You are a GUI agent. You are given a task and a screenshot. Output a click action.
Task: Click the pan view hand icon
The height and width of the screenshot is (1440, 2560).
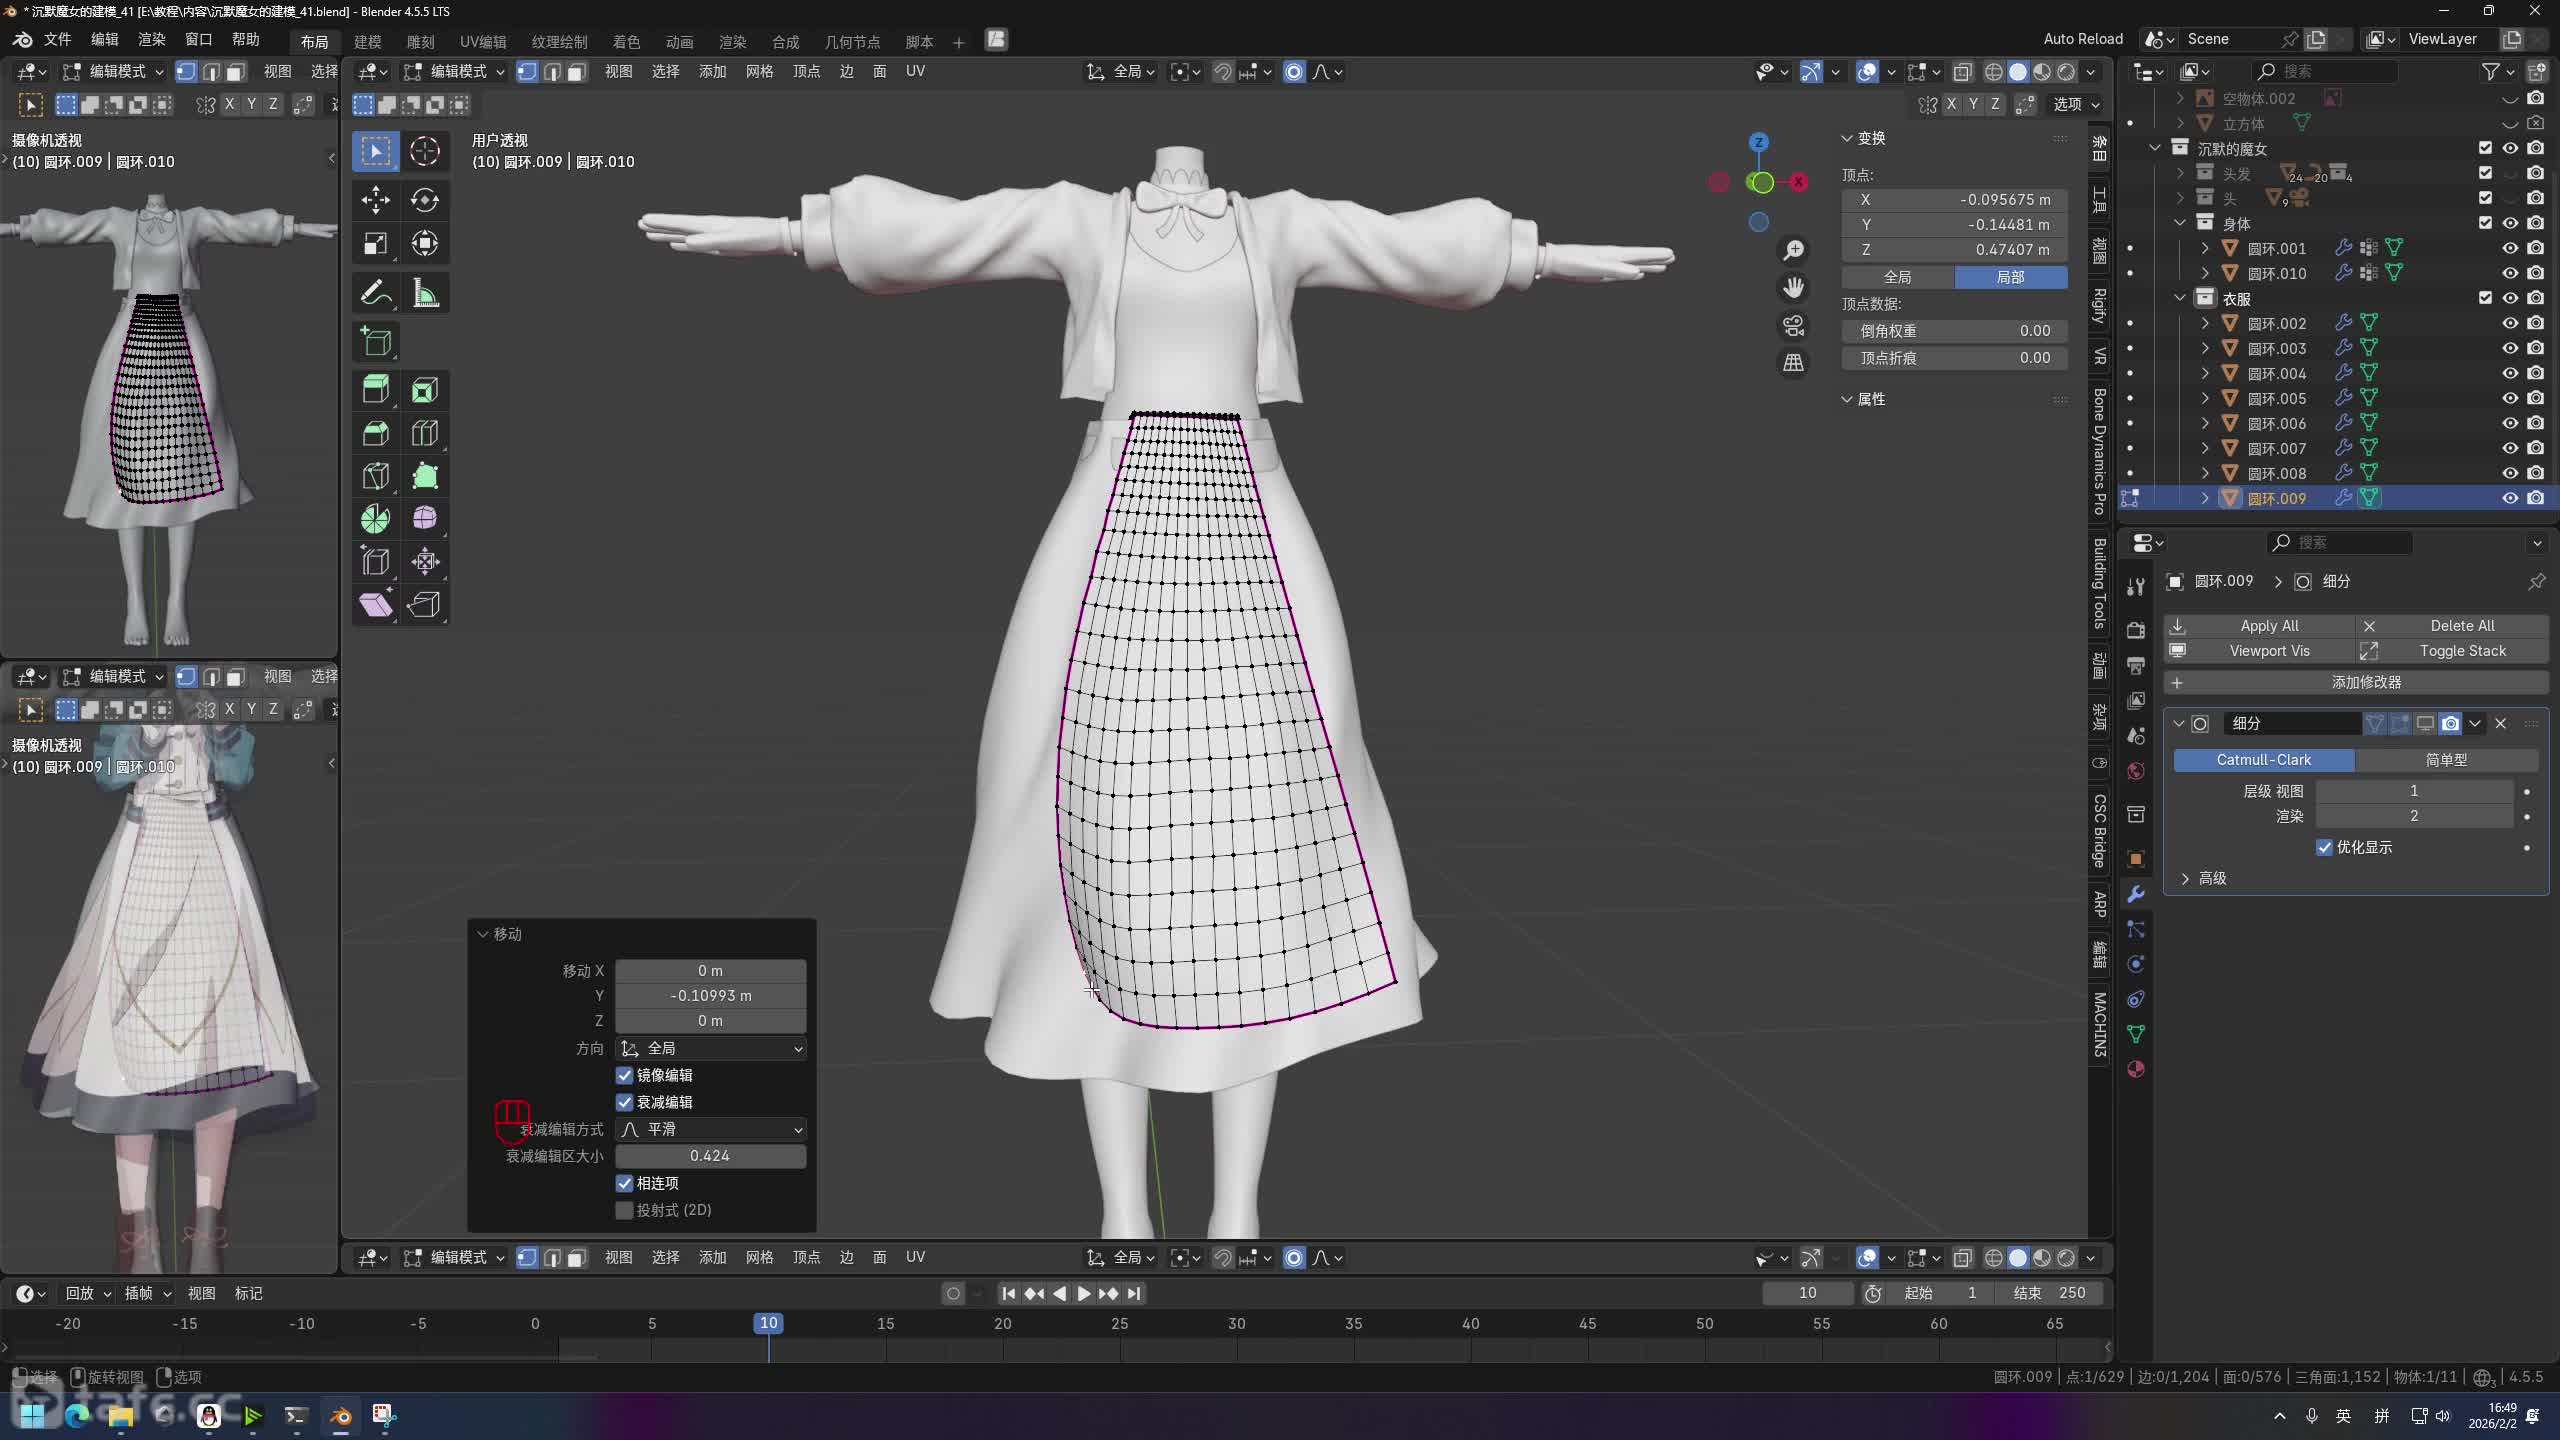pos(1793,289)
